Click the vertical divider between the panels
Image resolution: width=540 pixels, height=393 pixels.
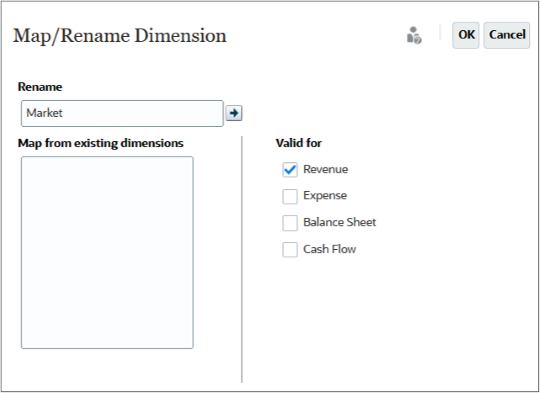click(242, 259)
